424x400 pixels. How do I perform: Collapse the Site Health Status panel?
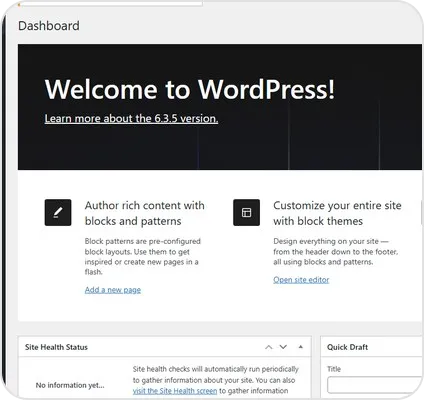pyautogui.click(x=301, y=347)
